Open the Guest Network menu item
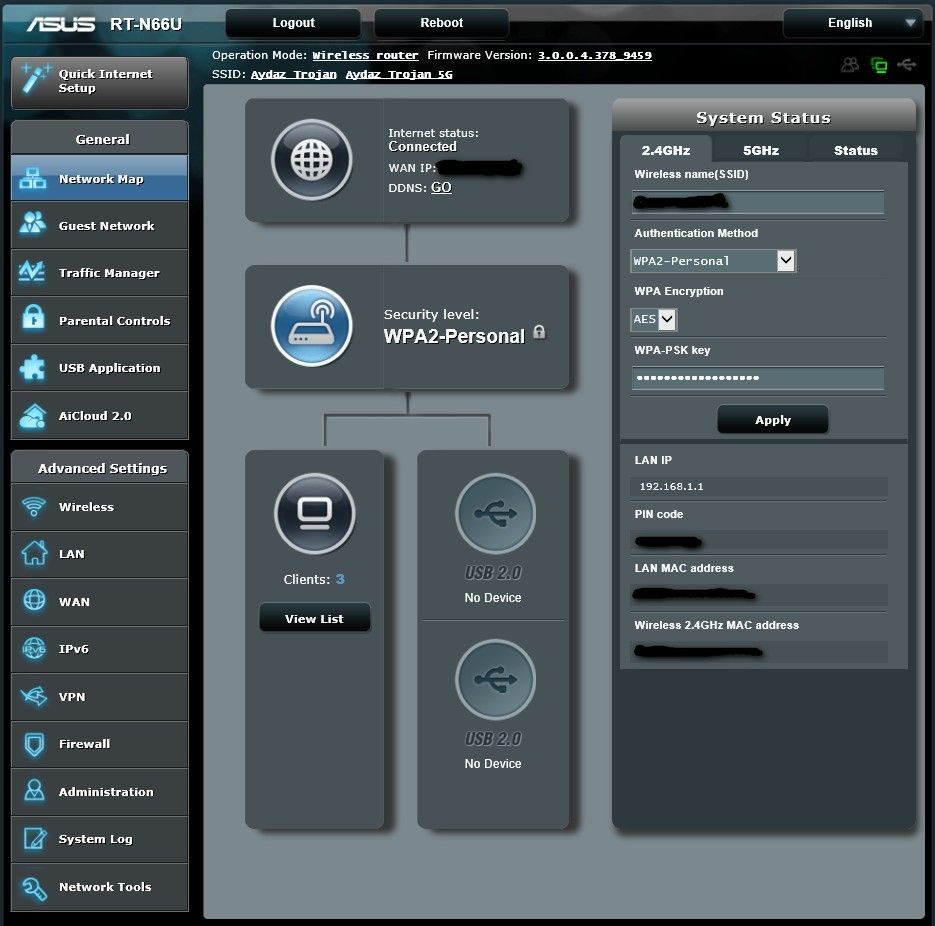 pos(100,225)
